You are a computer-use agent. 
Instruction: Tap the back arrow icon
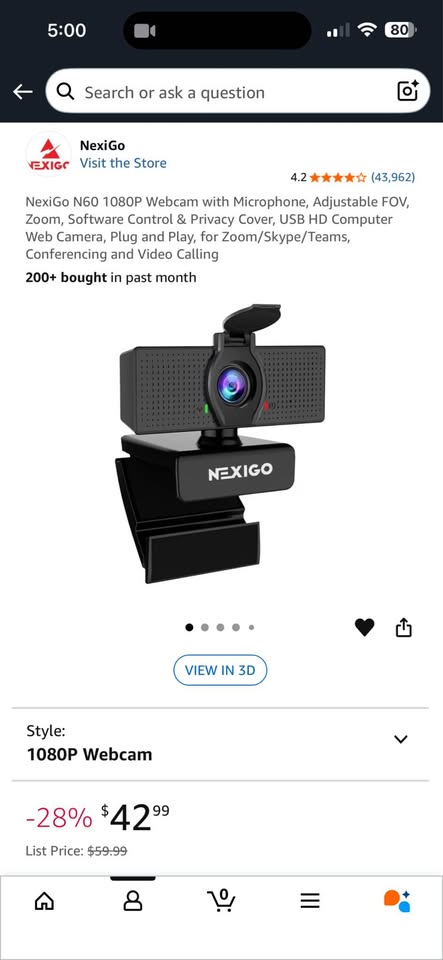coord(23,92)
